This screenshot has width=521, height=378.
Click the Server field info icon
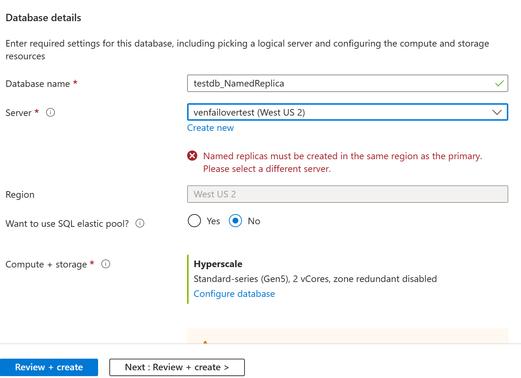50,113
